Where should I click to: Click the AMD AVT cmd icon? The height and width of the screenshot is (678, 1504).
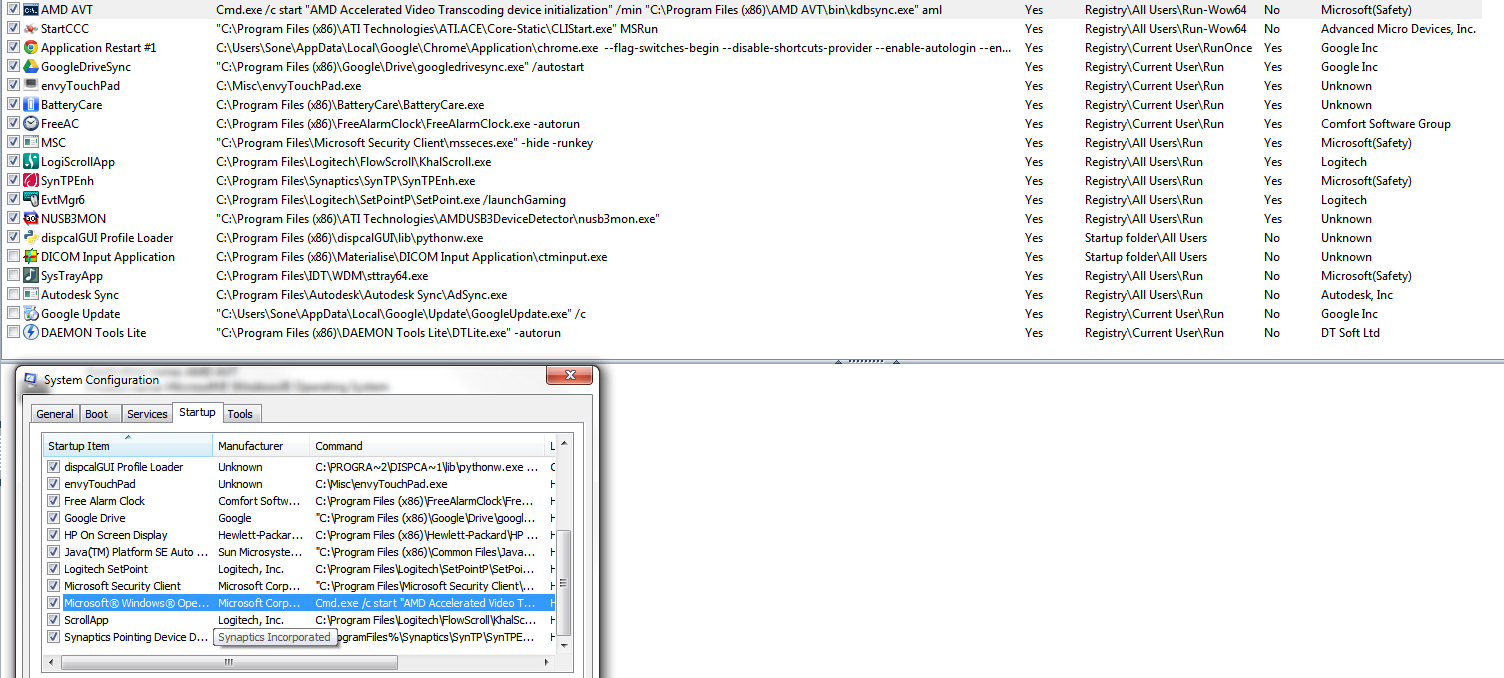click(31, 10)
